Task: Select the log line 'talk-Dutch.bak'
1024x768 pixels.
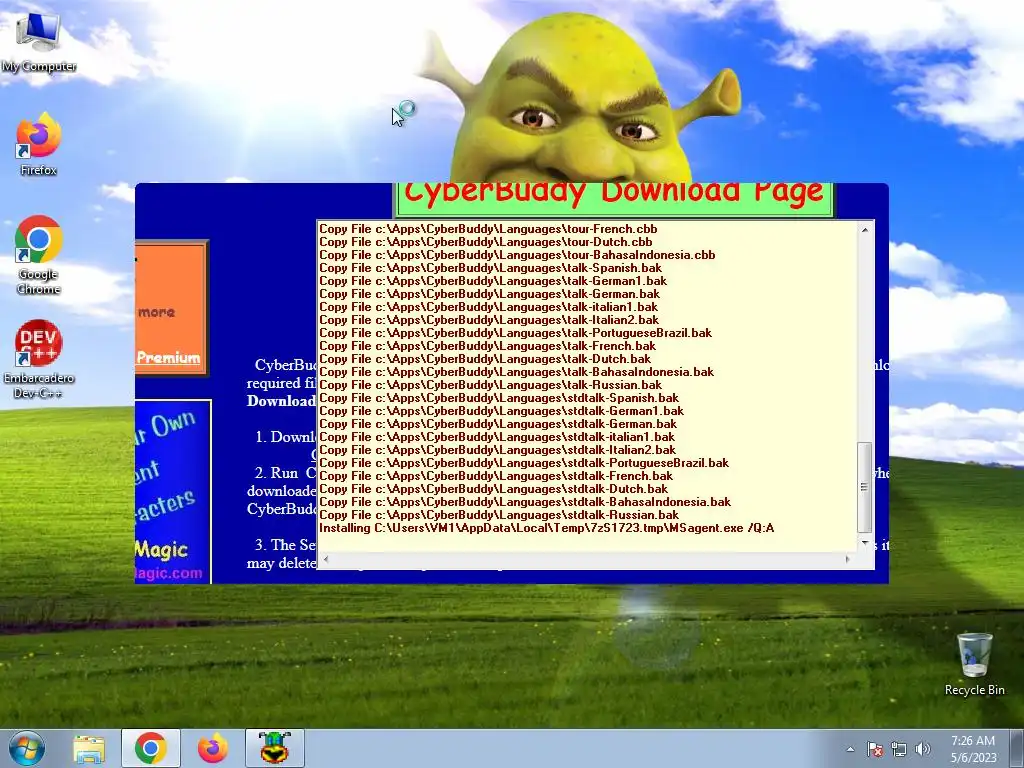Action: (x=485, y=359)
